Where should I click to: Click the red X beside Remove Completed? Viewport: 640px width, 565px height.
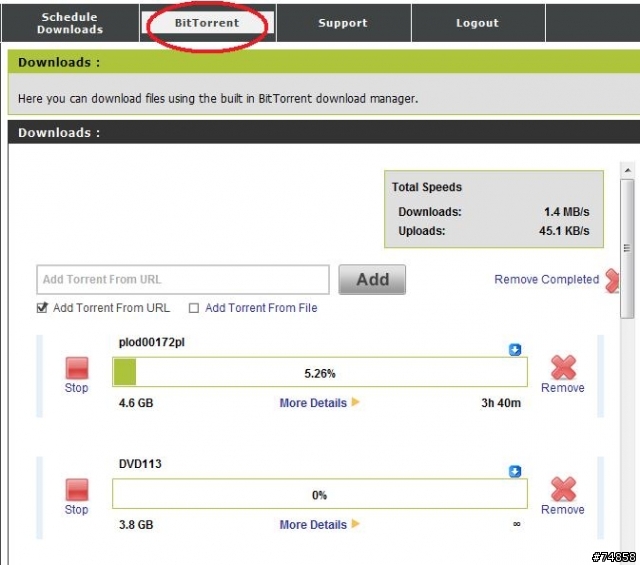(x=612, y=281)
